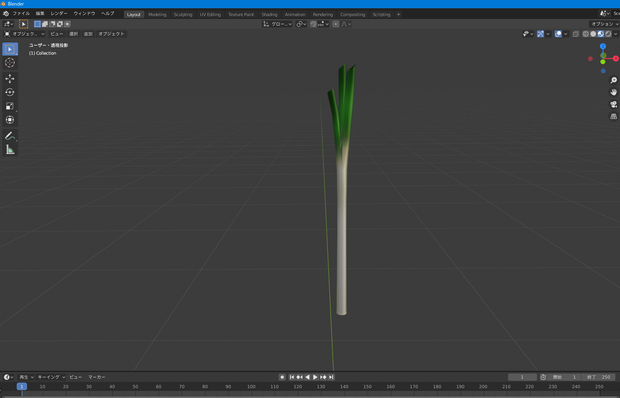The width and height of the screenshot is (620, 398).
Task: Open the ヘルプ menu
Action: 107,14
